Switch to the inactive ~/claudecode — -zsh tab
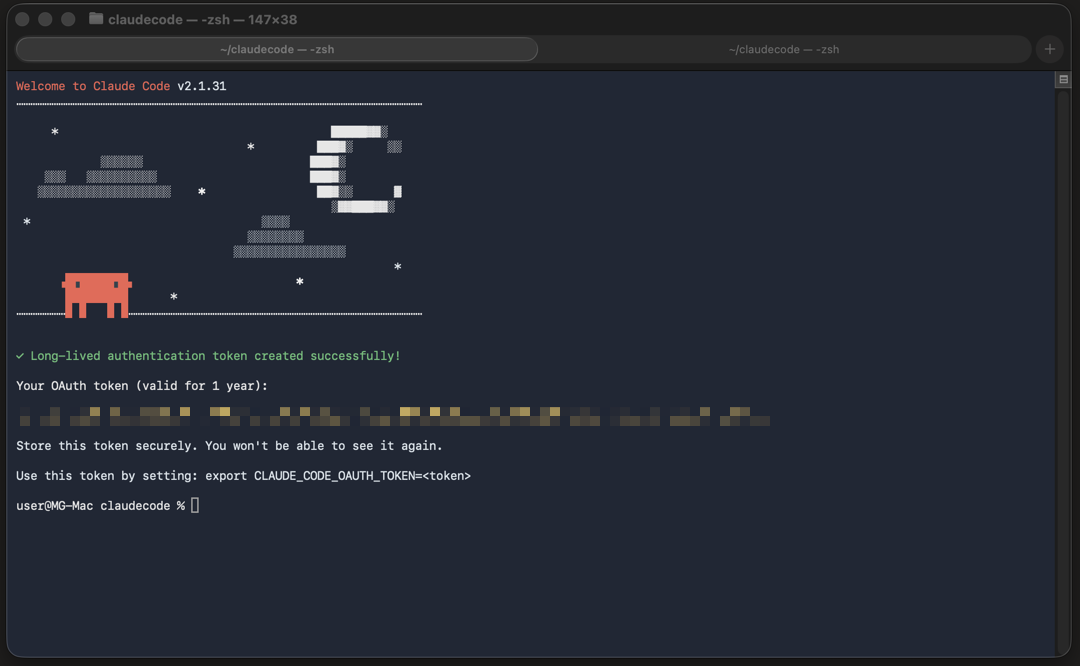This screenshot has width=1080, height=666. click(783, 49)
